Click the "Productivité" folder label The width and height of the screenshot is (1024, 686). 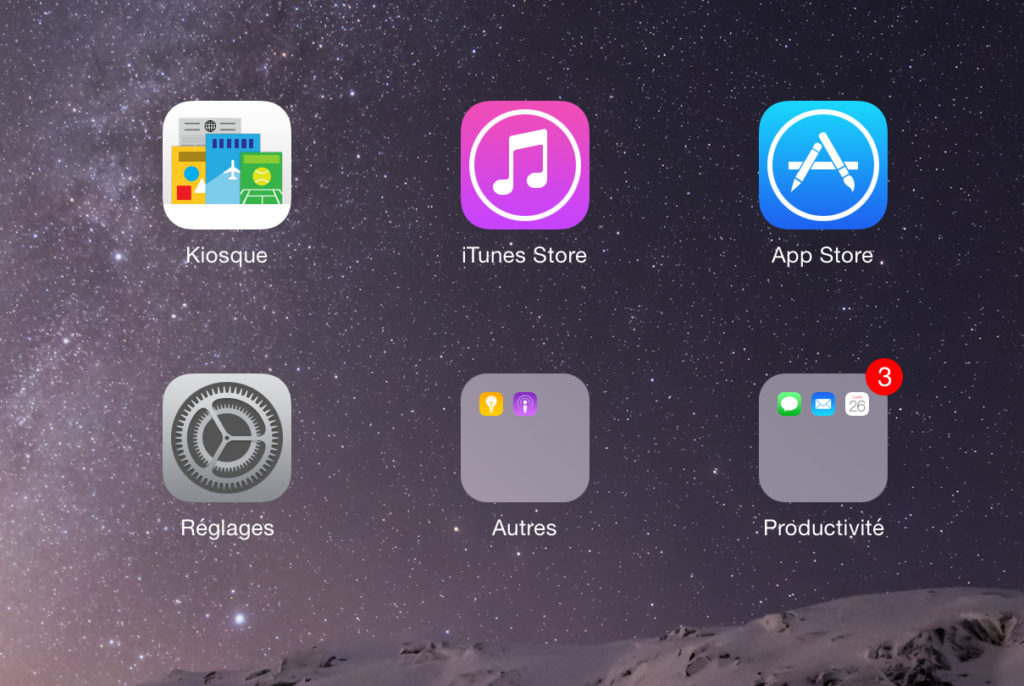[x=824, y=527]
